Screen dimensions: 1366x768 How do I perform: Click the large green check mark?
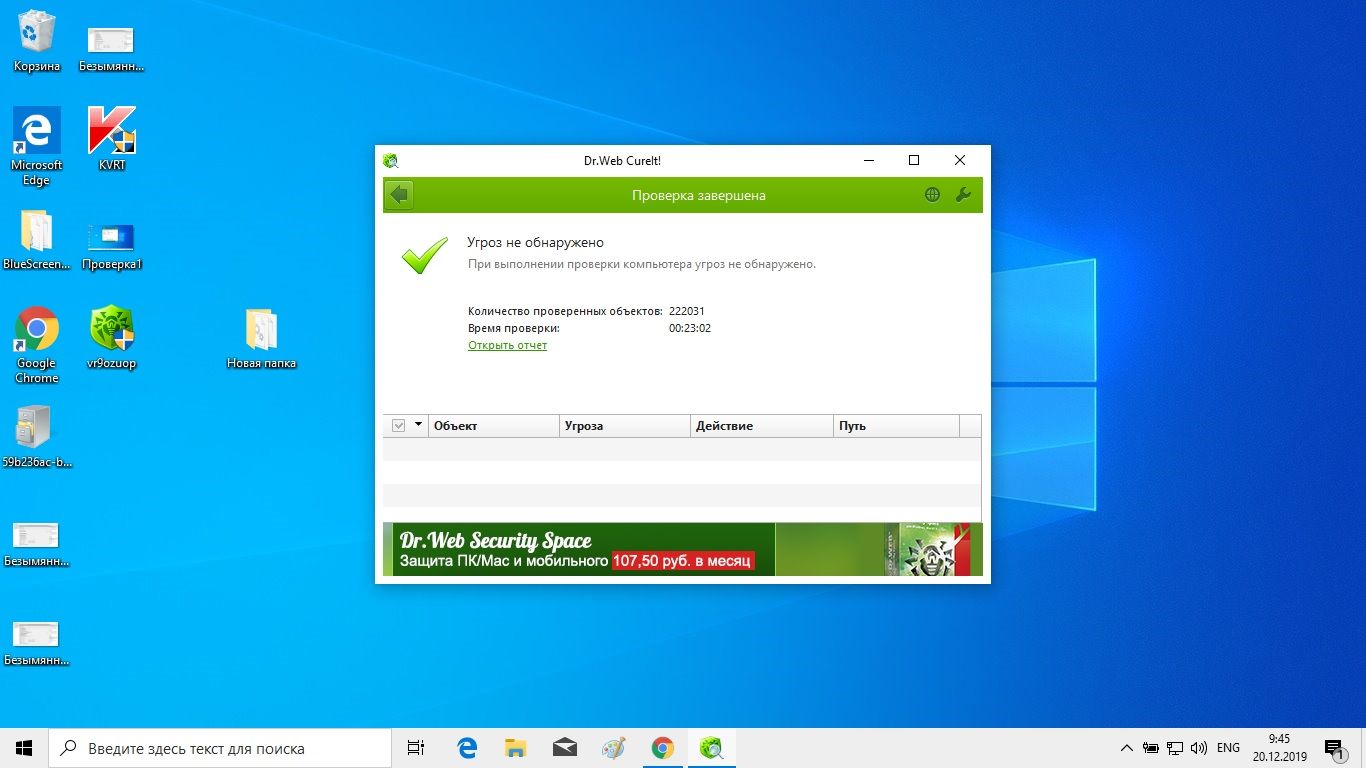pos(425,255)
